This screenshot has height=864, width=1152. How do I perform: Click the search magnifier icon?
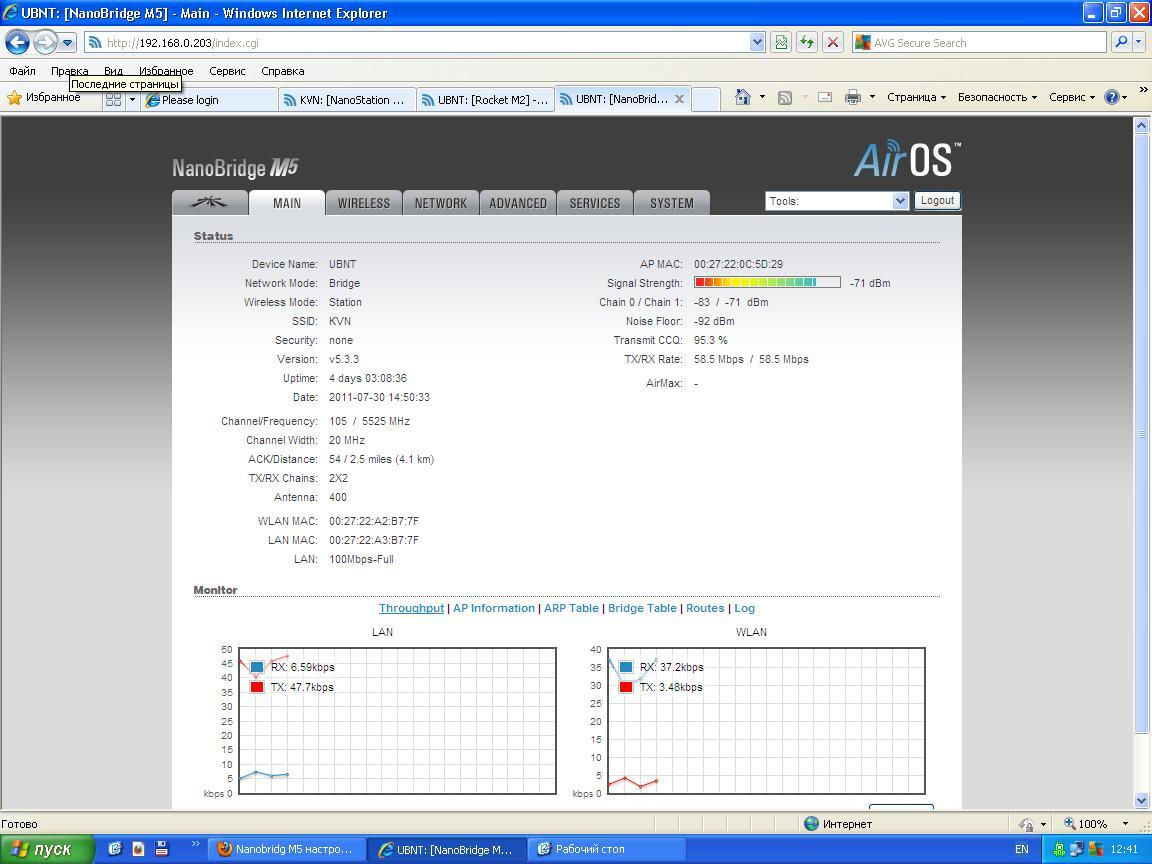coord(1121,42)
